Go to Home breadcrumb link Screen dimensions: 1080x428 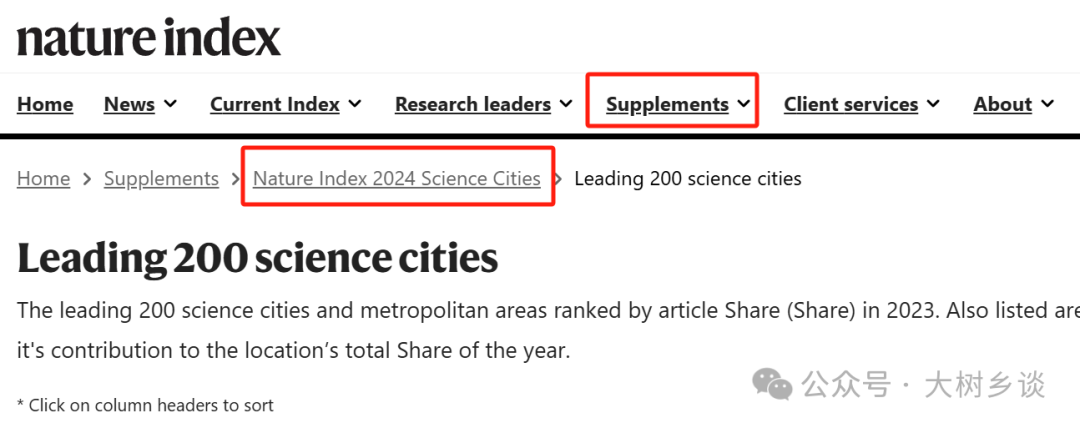coord(43,179)
